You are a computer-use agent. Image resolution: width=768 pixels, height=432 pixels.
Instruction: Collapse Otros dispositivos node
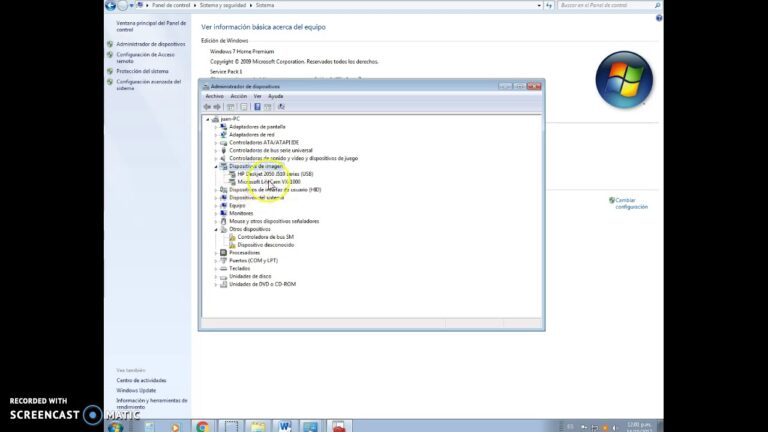pyautogui.click(x=215, y=229)
